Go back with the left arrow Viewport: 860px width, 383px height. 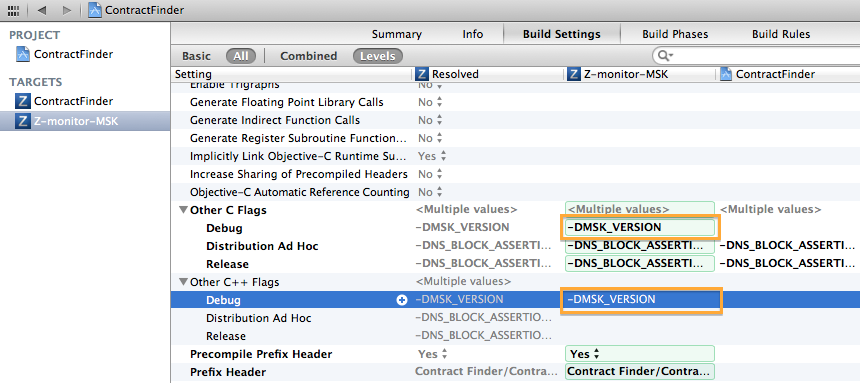42,10
